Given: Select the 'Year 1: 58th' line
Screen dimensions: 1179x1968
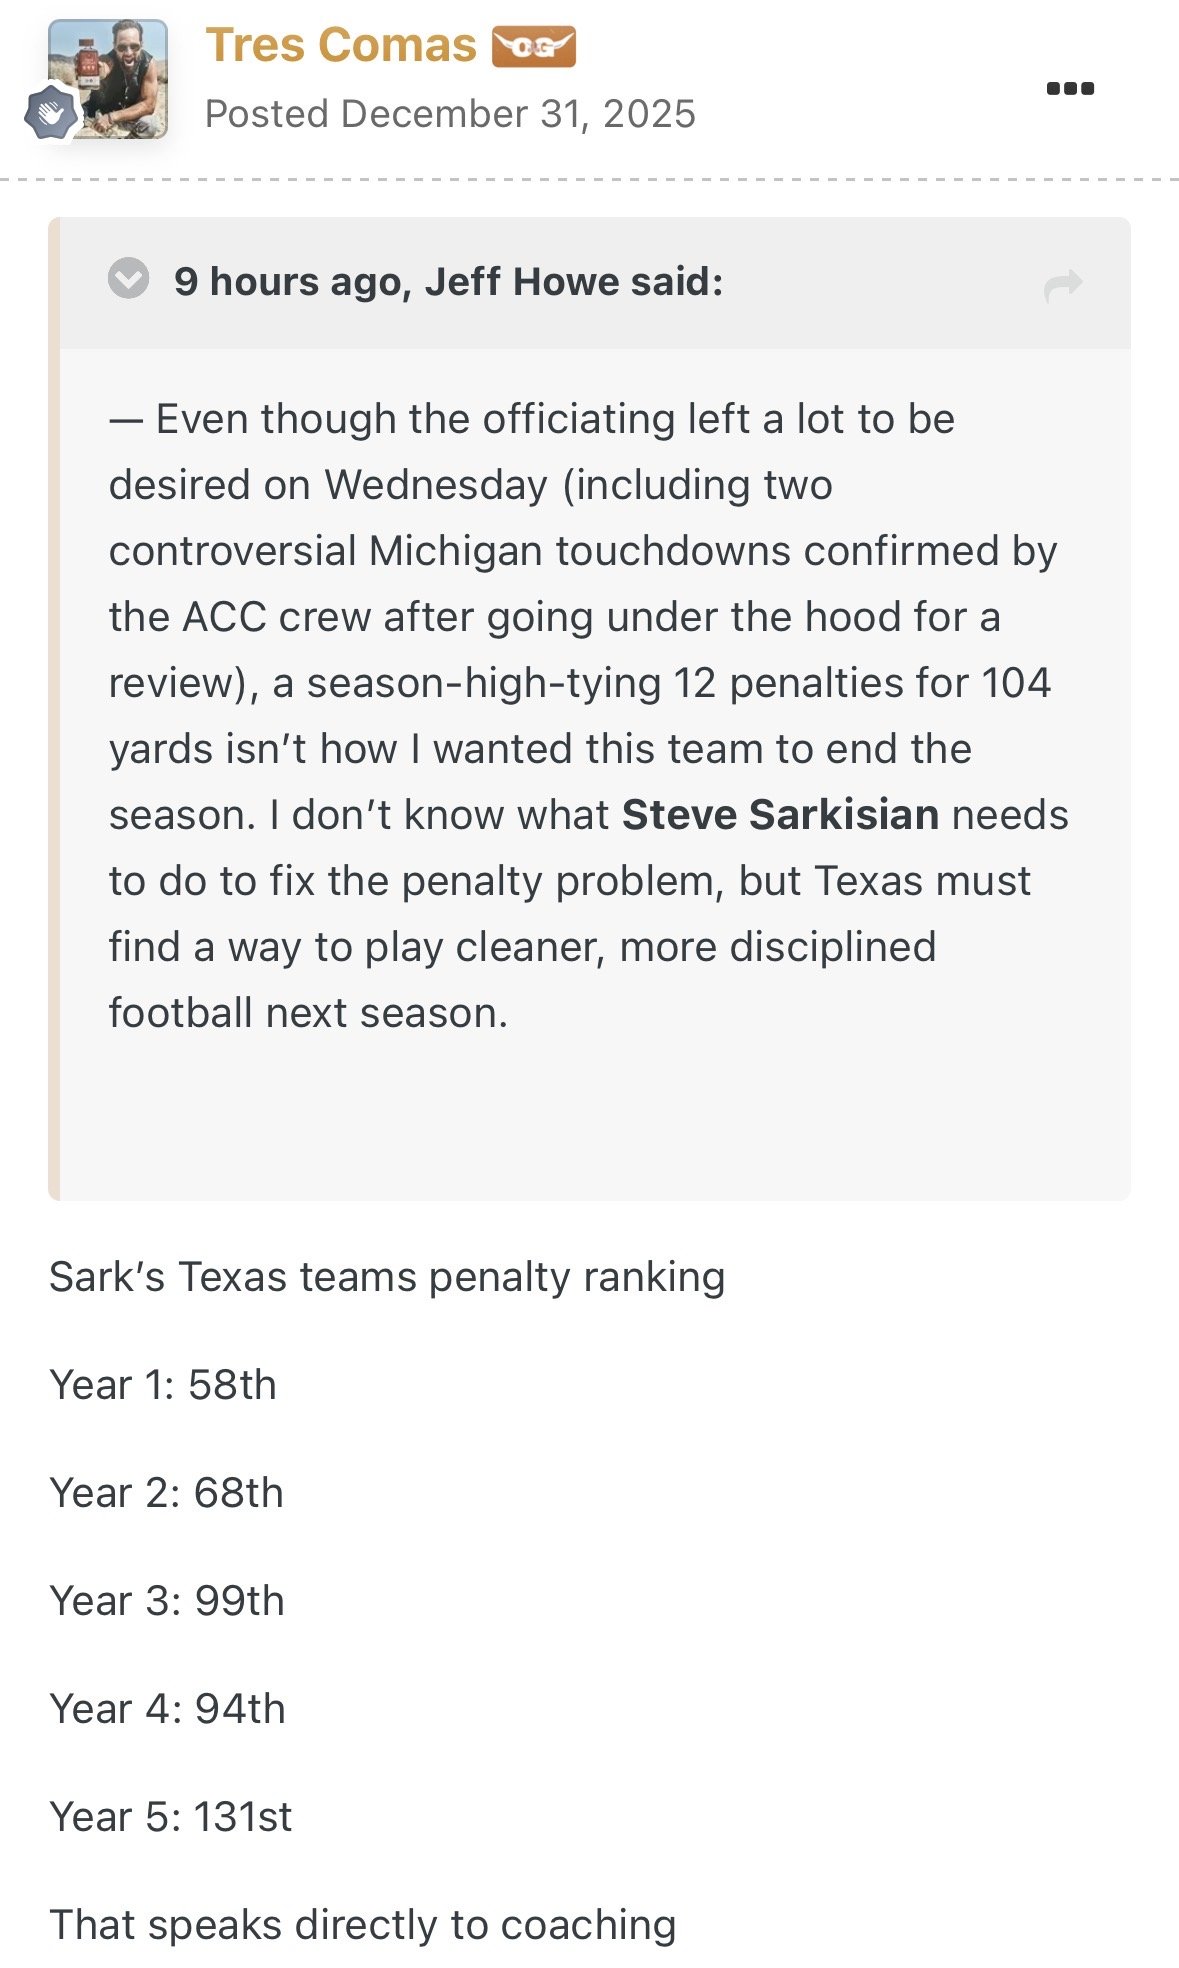Looking at the screenshot, I should tap(163, 1385).
